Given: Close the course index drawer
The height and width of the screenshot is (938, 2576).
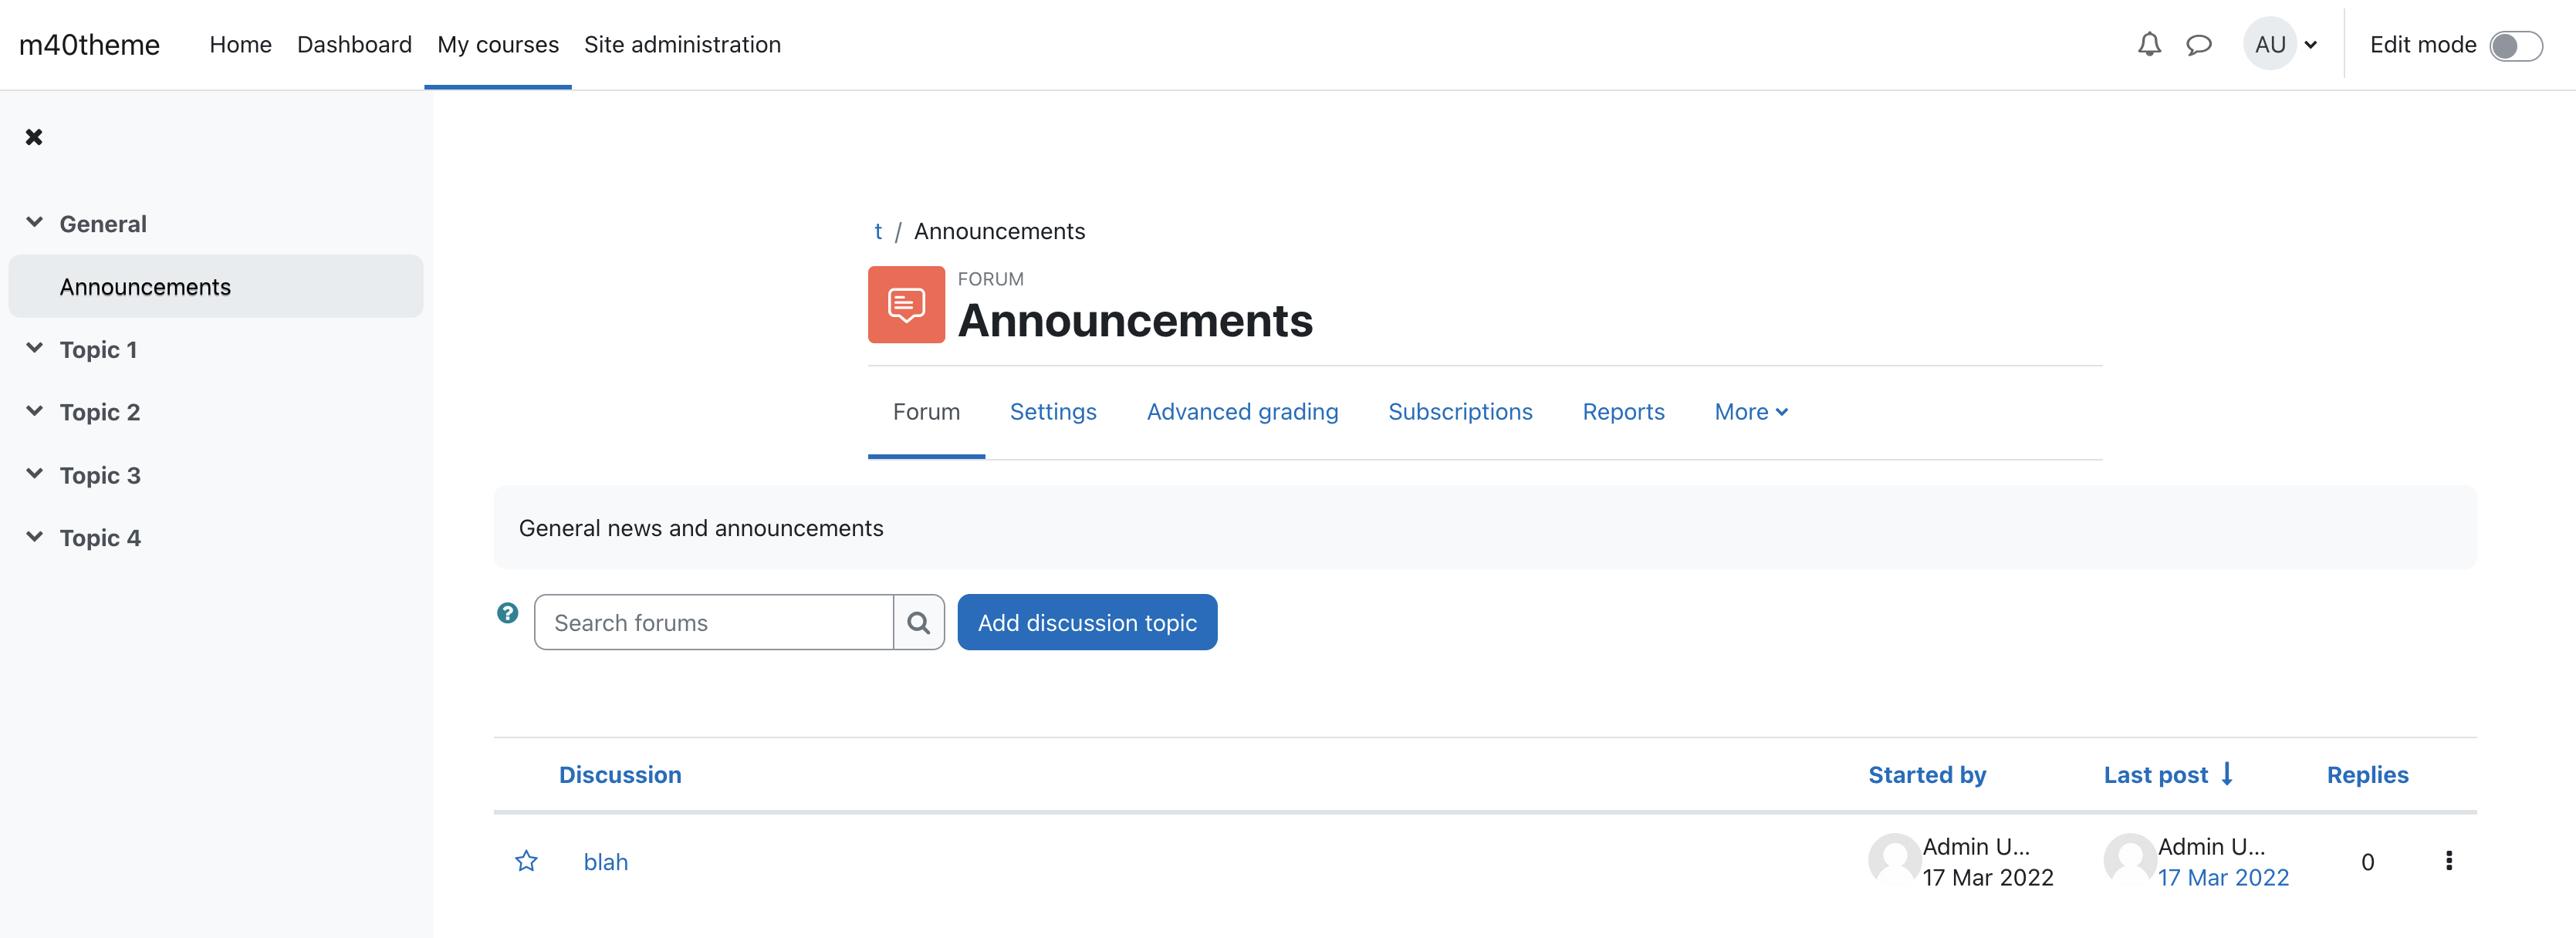Looking at the screenshot, I should [x=34, y=137].
